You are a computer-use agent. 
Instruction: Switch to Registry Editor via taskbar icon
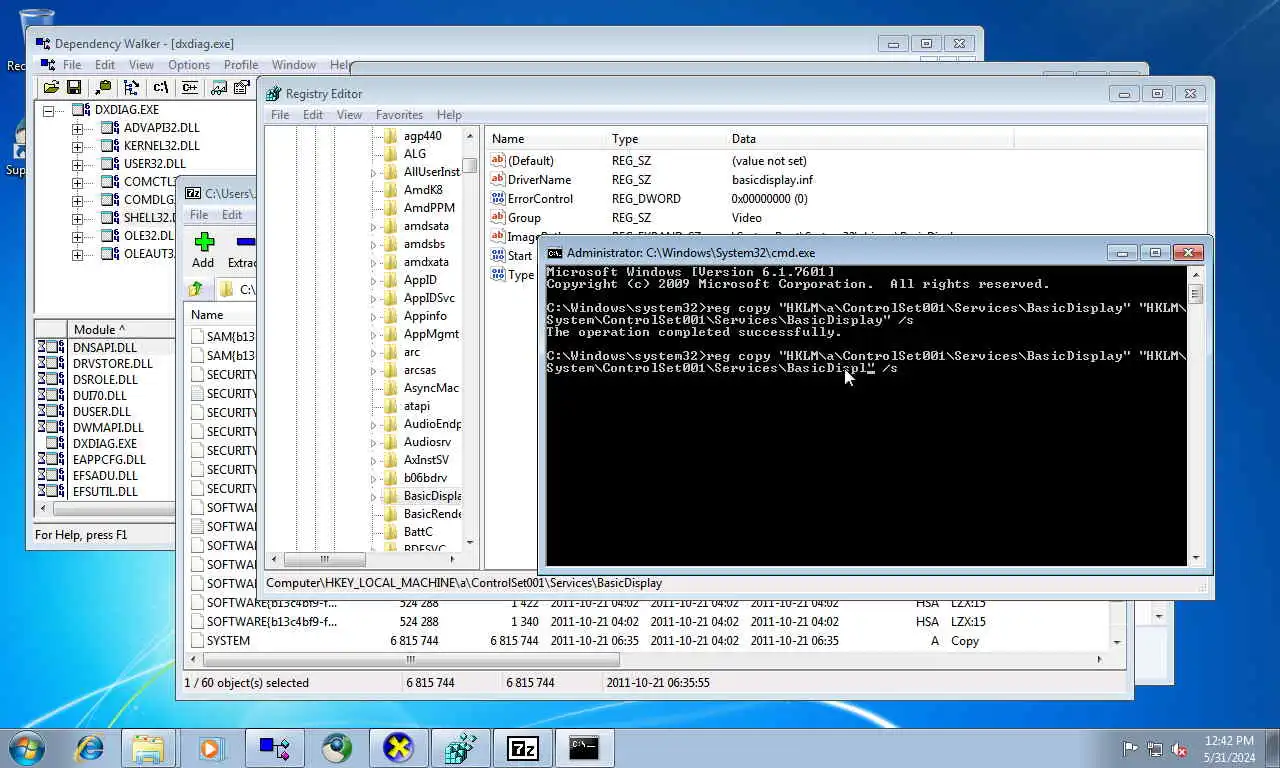[x=460, y=747]
